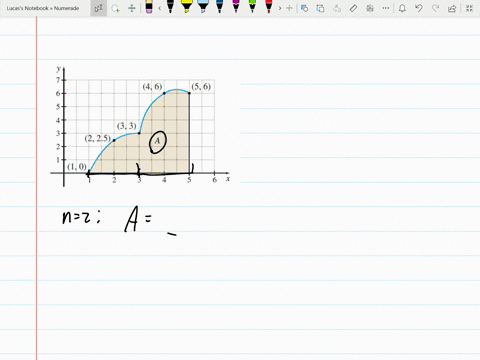Open the more options ellipsis menu
Viewport: 480px width, 360px height.
386,8
